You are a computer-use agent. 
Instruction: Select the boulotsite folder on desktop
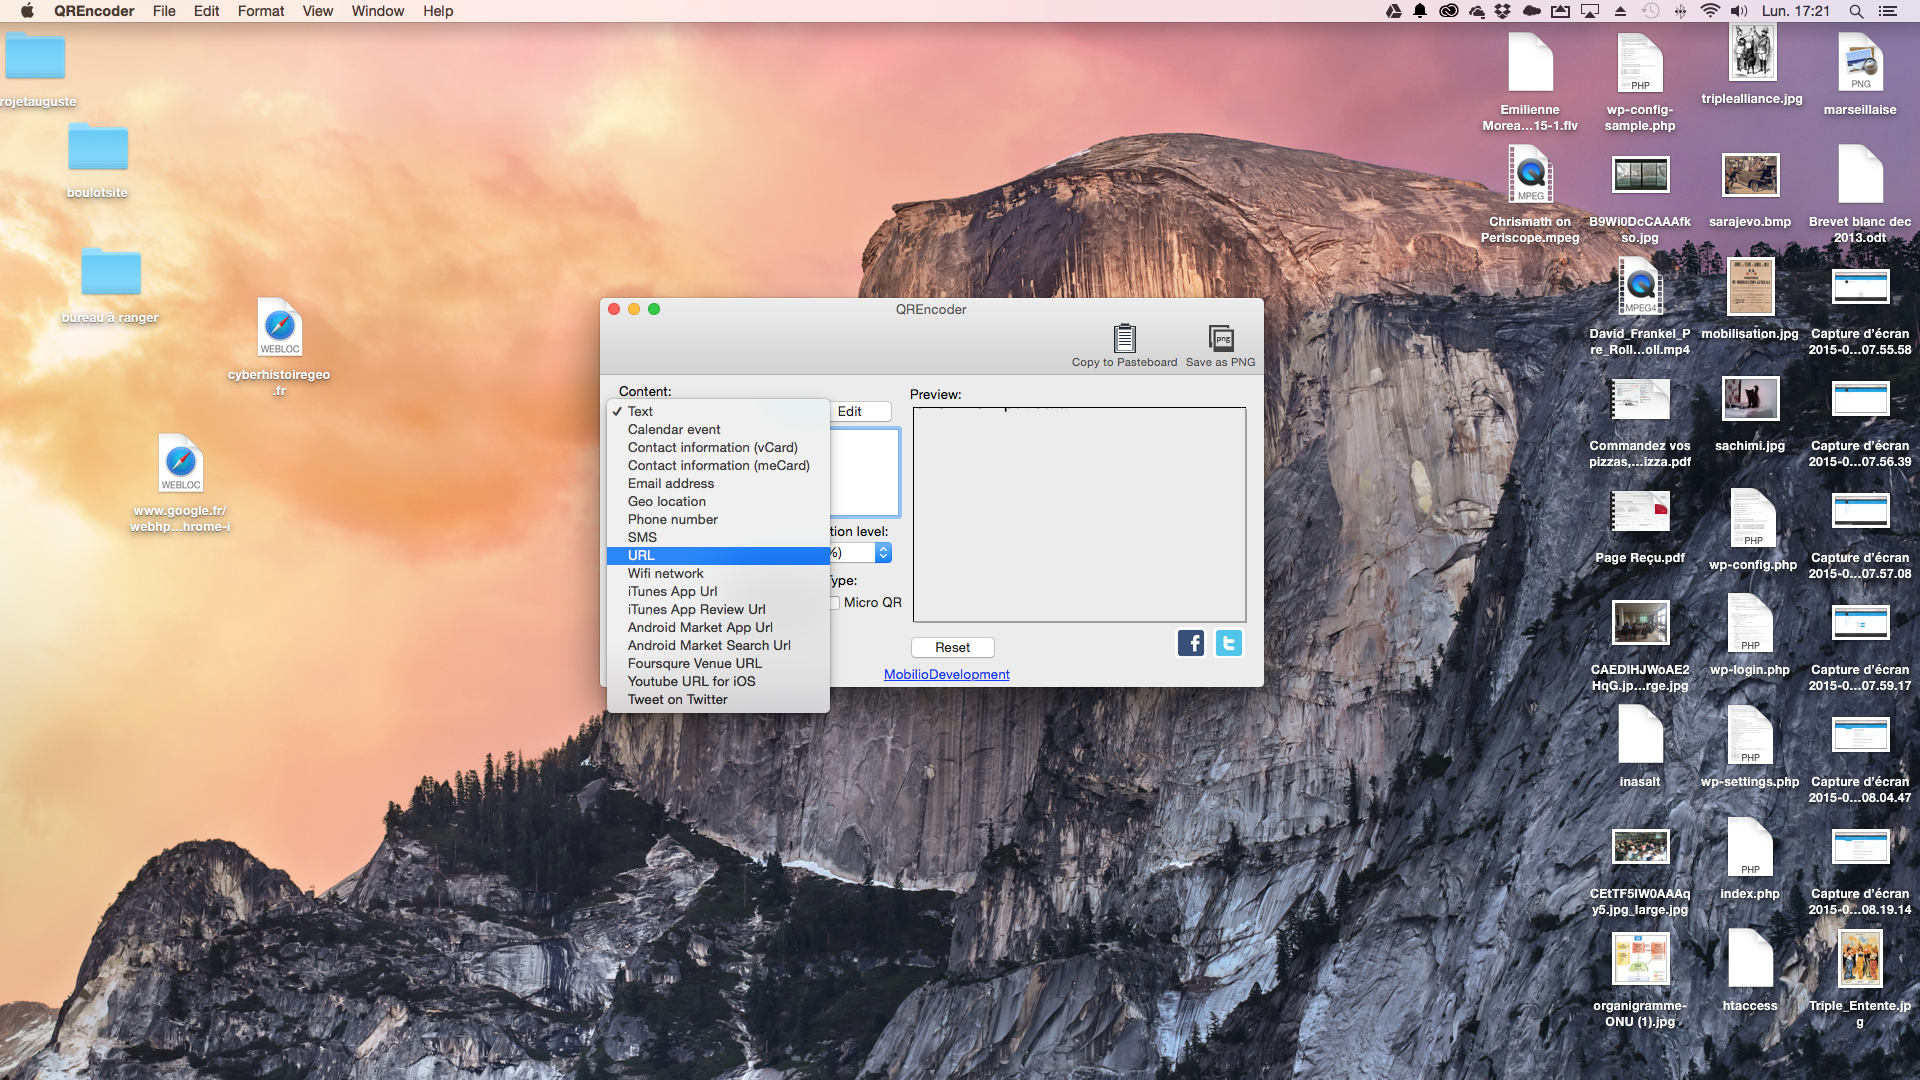tap(97, 148)
